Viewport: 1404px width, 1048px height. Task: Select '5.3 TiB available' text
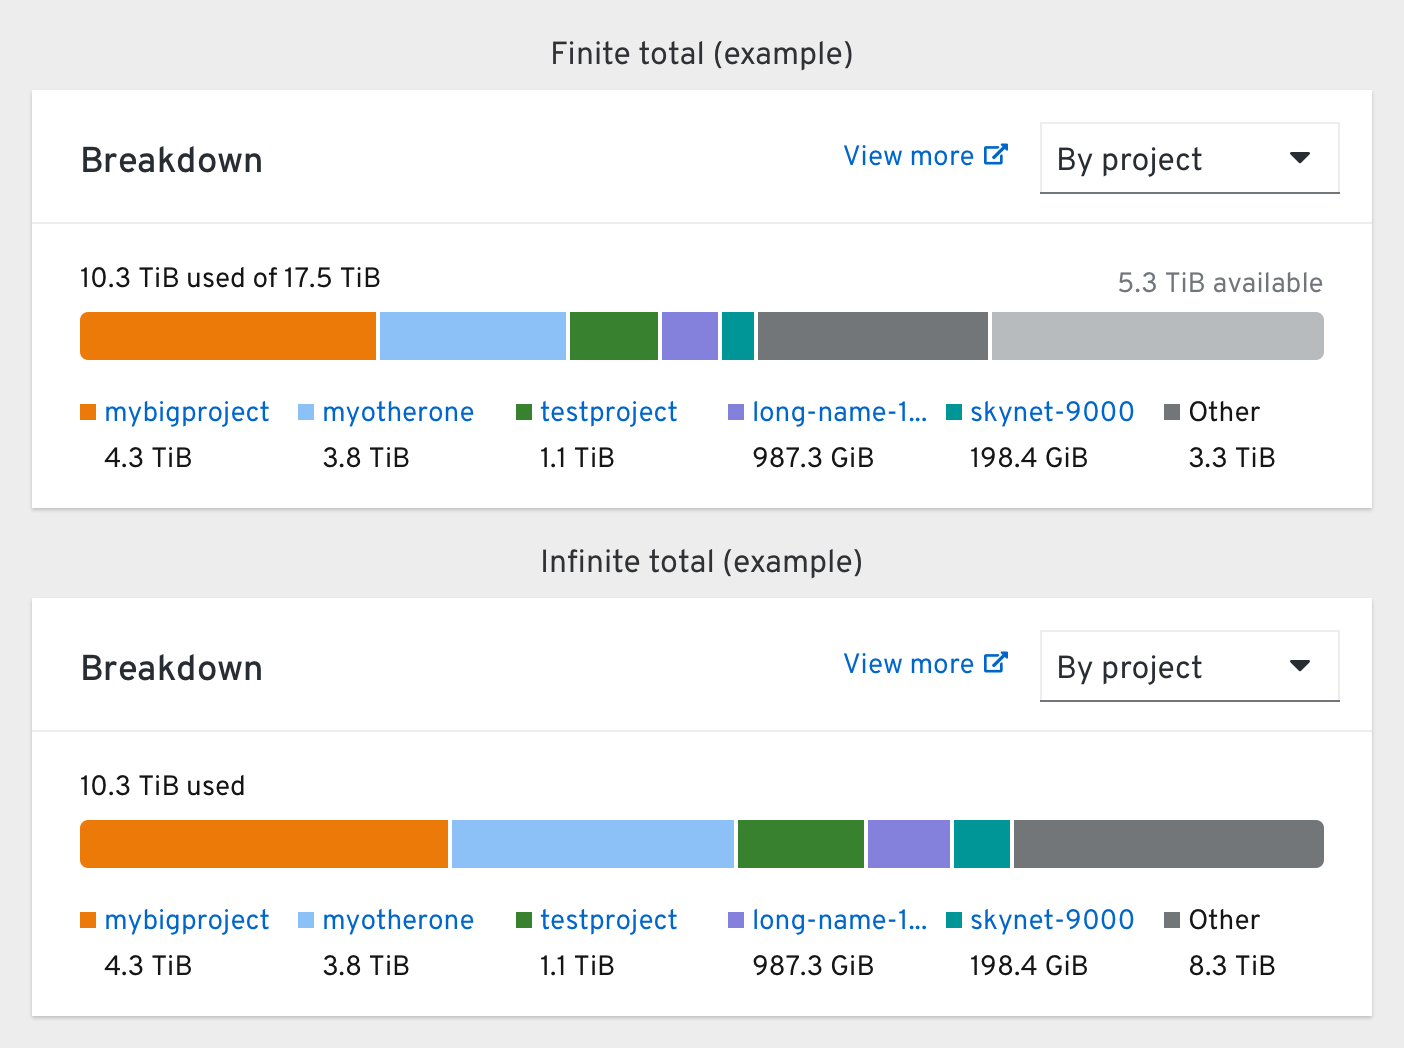[x=1220, y=283]
